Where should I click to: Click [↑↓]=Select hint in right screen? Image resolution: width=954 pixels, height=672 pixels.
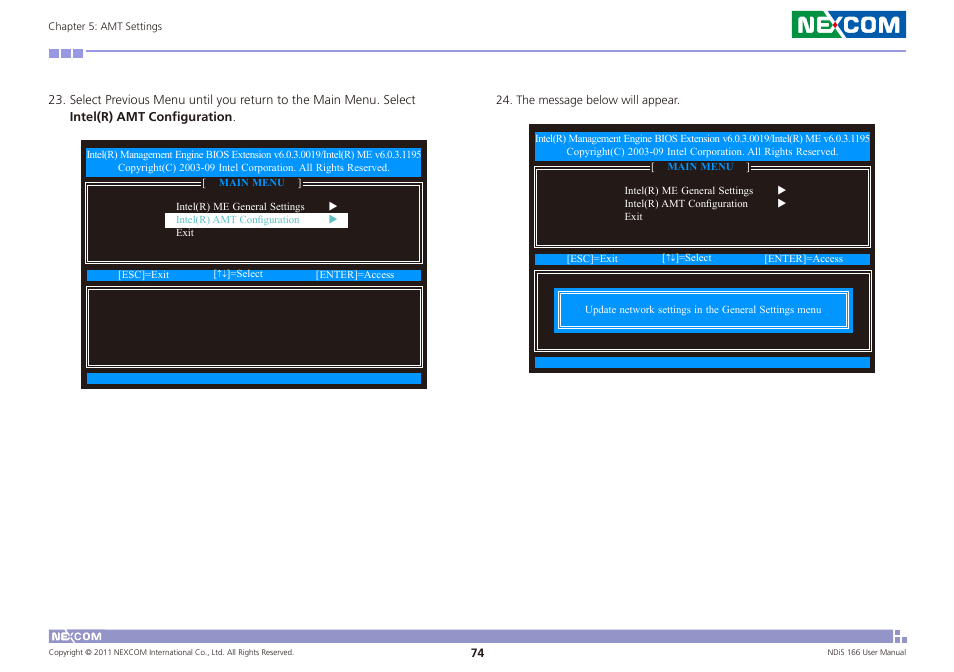coord(686,258)
